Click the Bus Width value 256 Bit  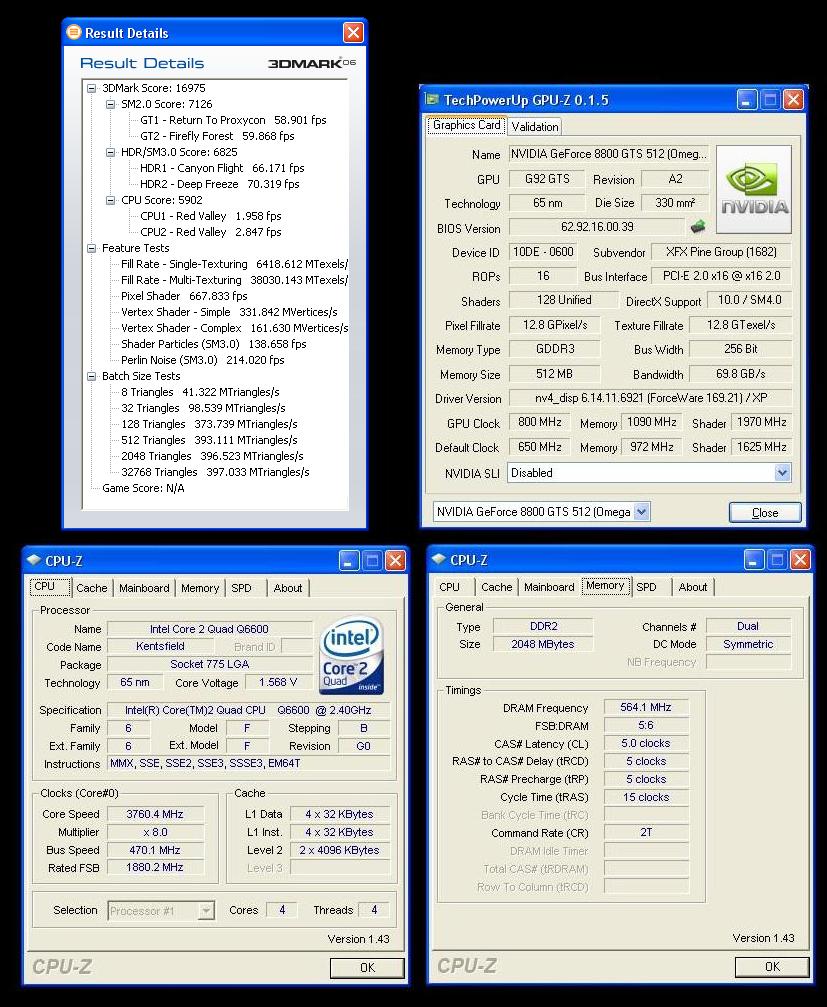click(x=740, y=349)
